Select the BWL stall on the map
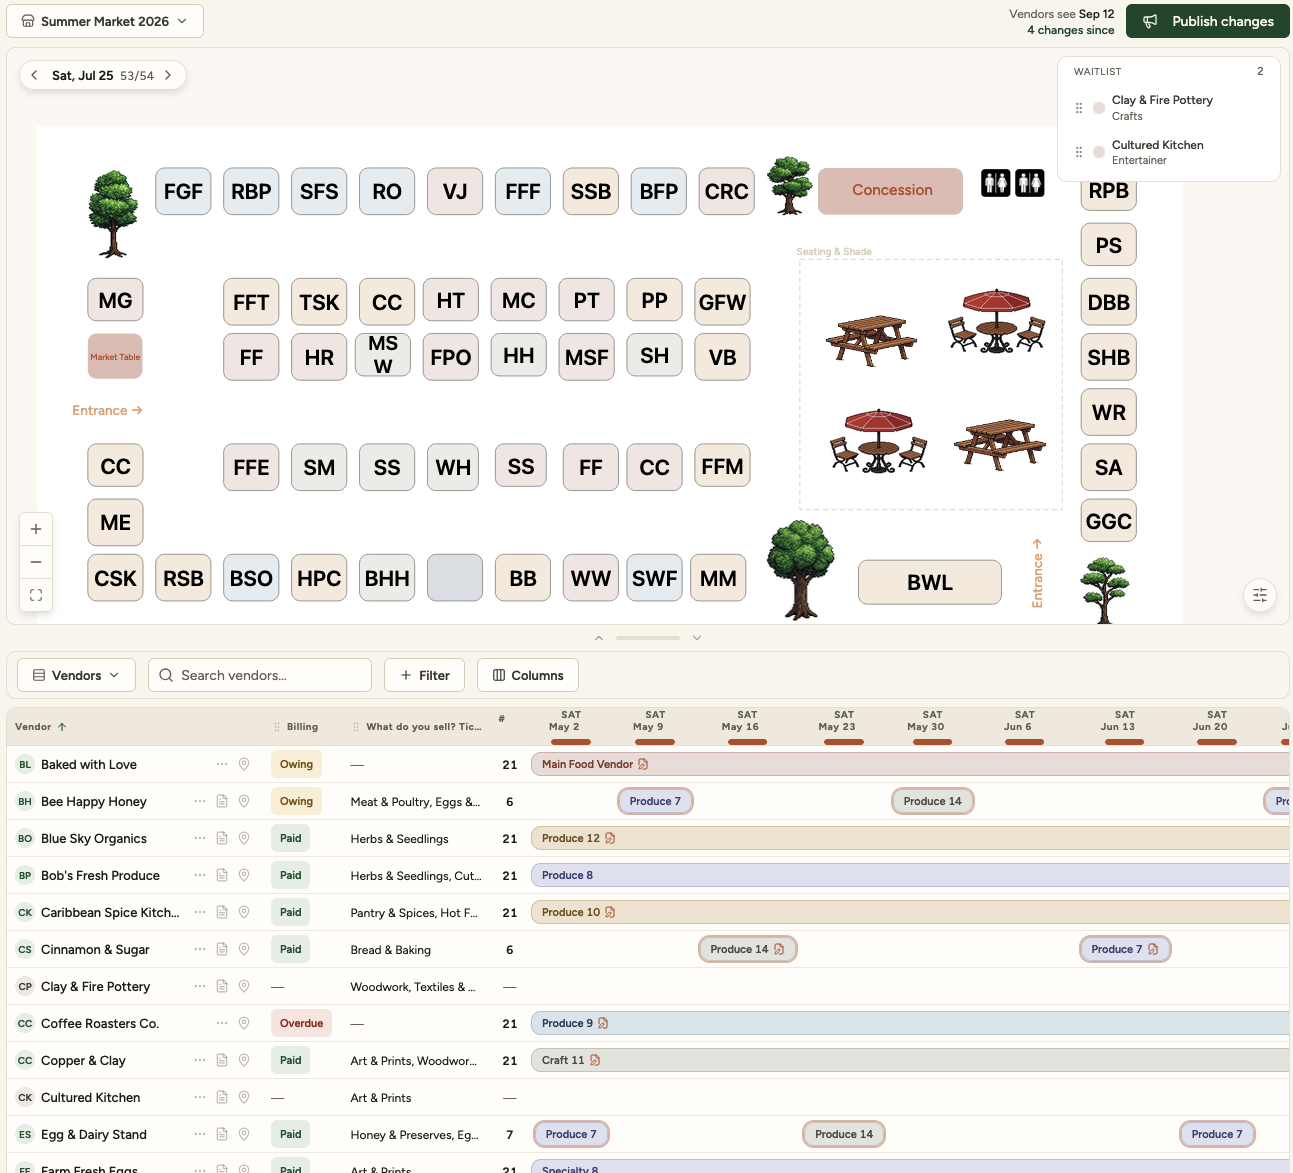The width and height of the screenshot is (1293, 1173). [x=930, y=582]
